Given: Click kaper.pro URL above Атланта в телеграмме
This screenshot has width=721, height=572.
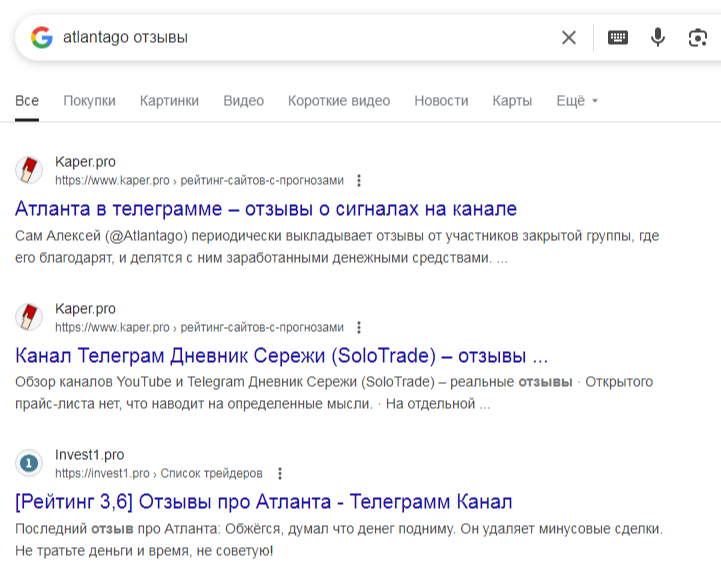Looking at the screenshot, I should pos(199,180).
